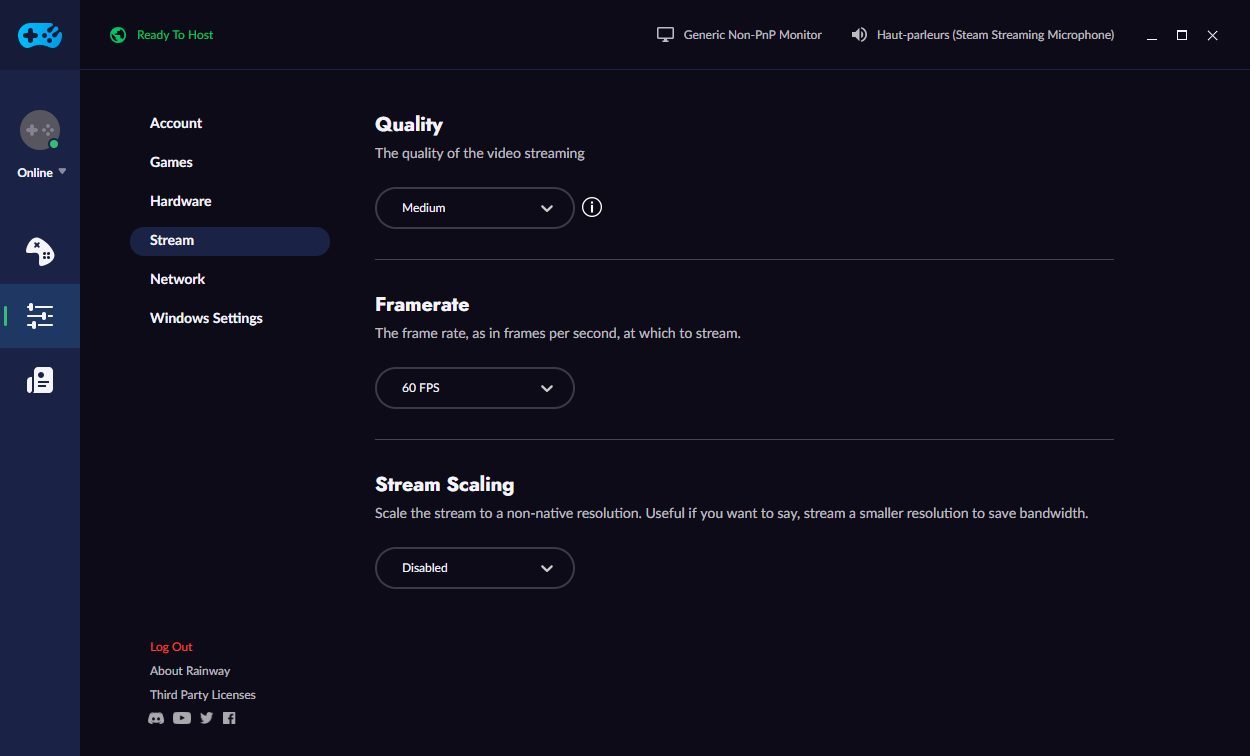Switch to the Account settings tab
The height and width of the screenshot is (756, 1250).
(x=176, y=123)
